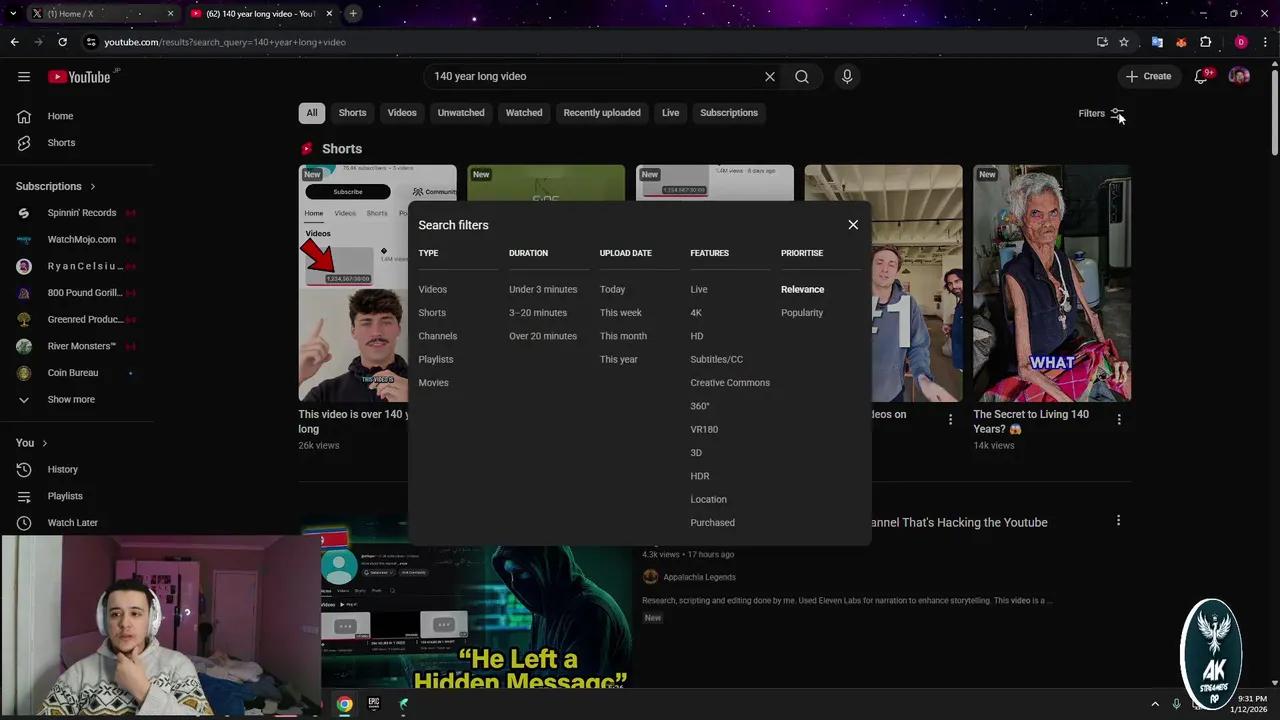1280x720 pixels.
Task: Open the notifications bell
Action: coord(1201,76)
